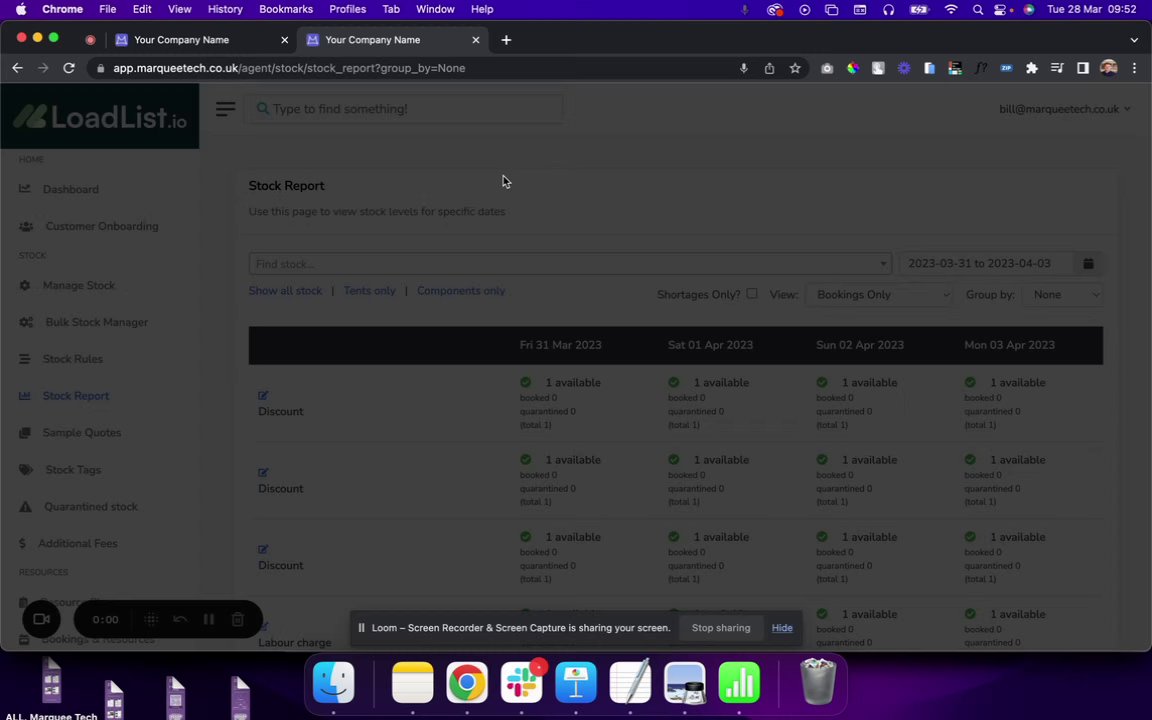
Task: Click Fri 31 Mar 2023 column header
Action: (561, 345)
